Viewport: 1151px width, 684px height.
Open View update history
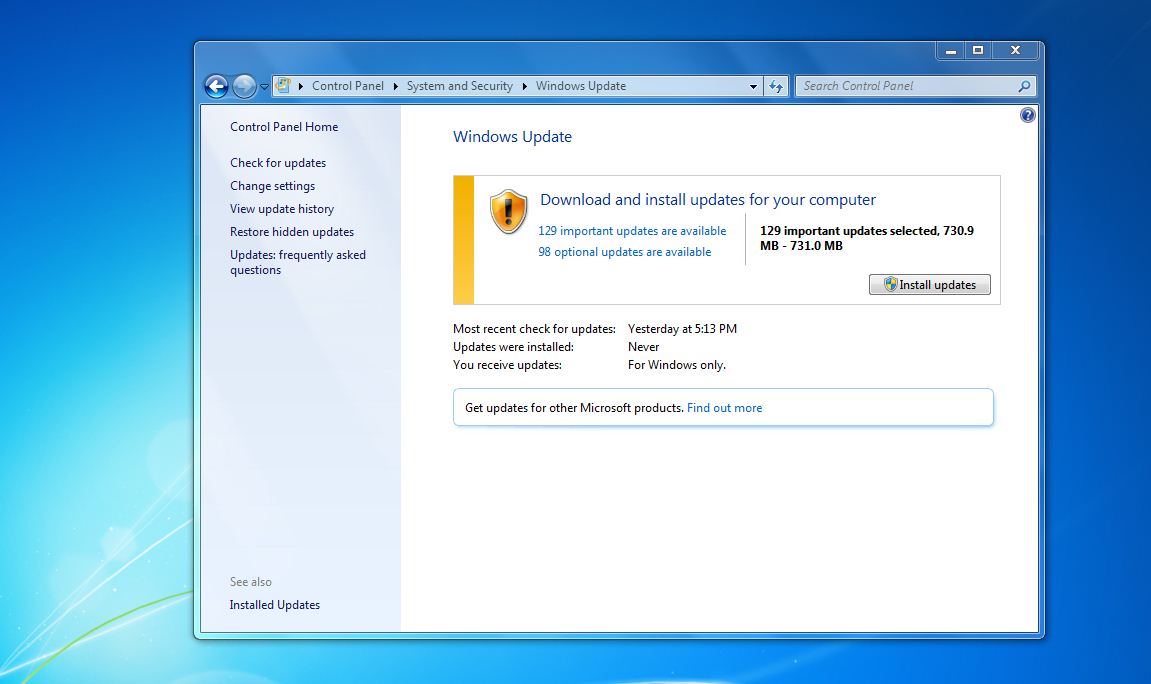(x=281, y=208)
